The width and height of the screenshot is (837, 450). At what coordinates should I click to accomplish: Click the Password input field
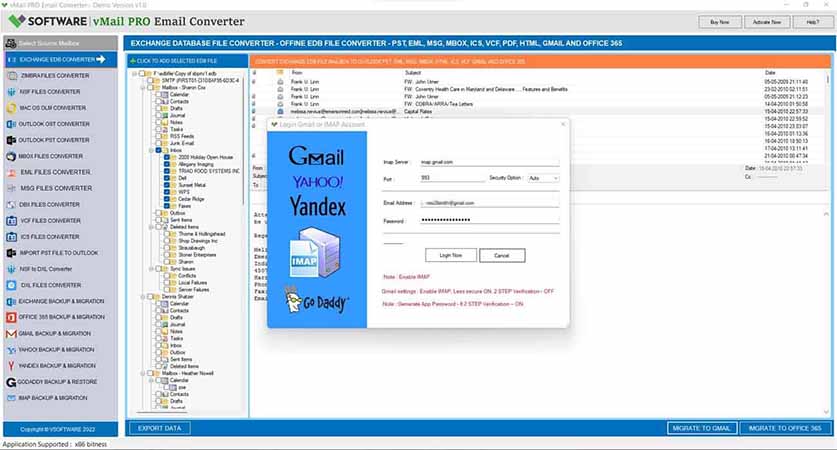[489, 220]
